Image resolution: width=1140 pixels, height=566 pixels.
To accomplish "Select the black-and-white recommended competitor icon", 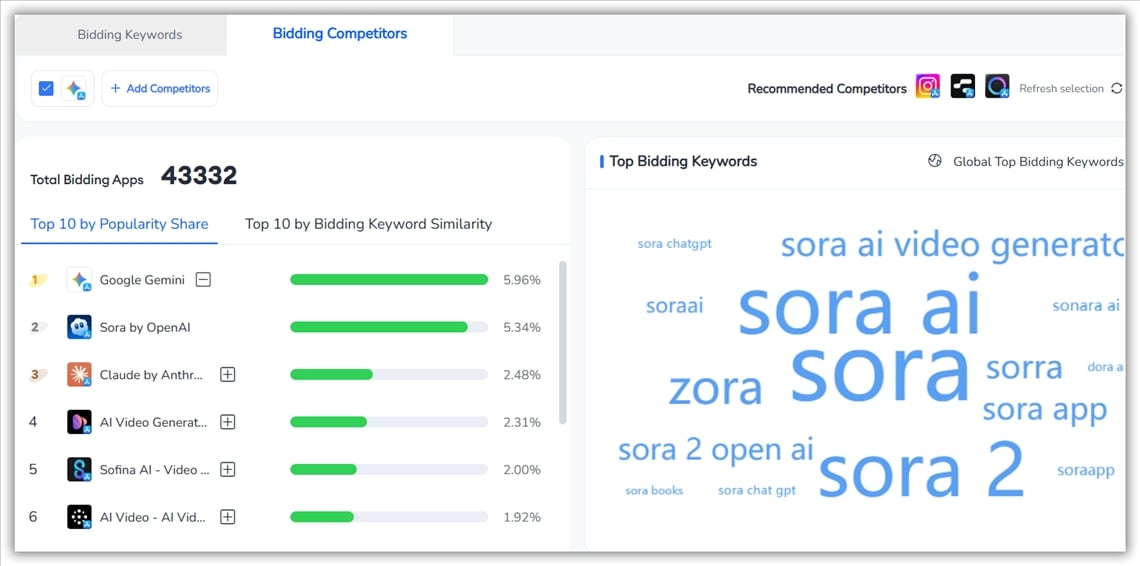I will point(962,87).
